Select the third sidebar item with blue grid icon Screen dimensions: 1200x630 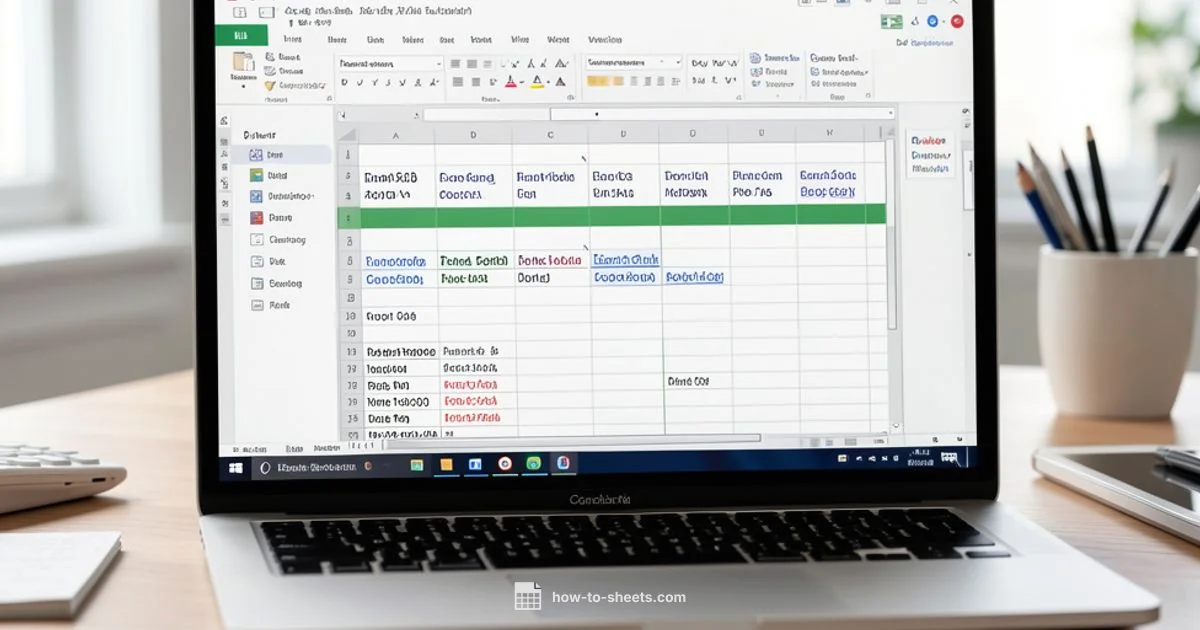click(x=257, y=197)
